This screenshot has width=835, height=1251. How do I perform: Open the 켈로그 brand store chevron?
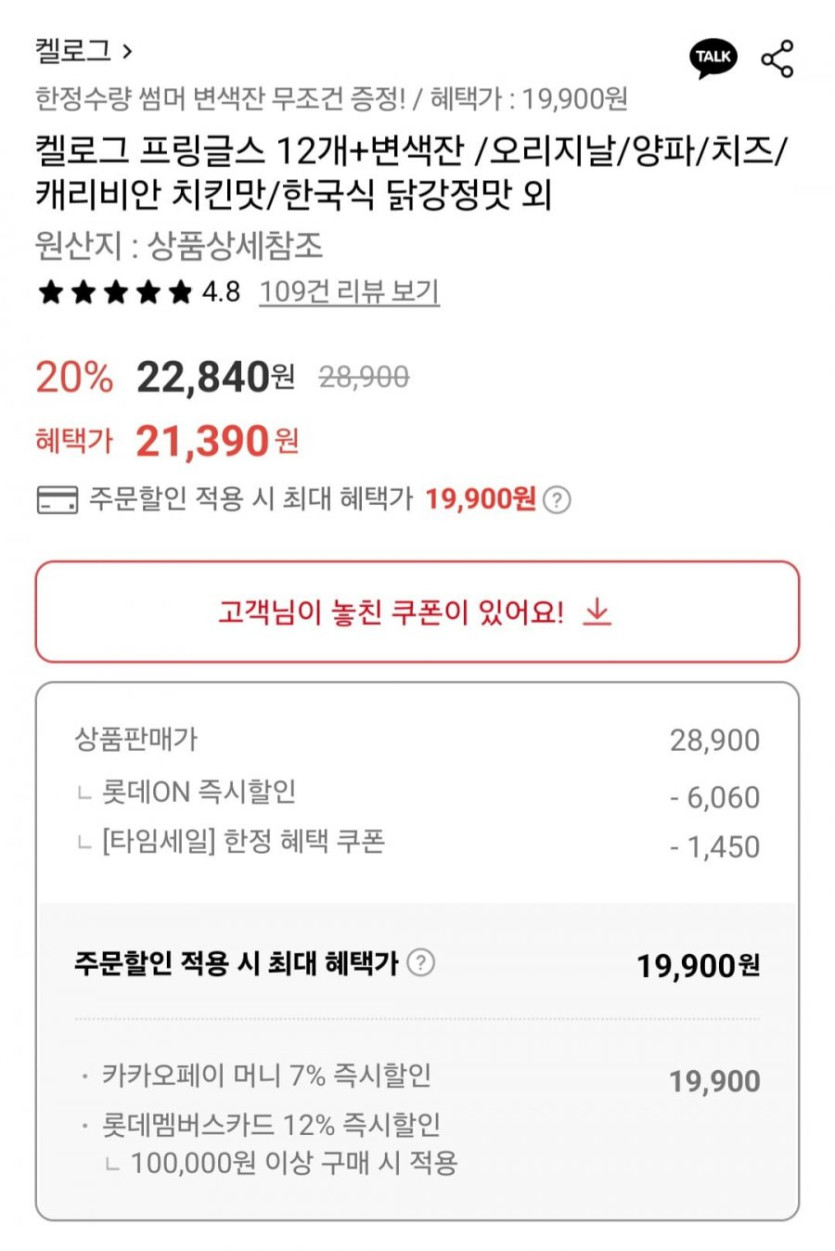(x=126, y=50)
